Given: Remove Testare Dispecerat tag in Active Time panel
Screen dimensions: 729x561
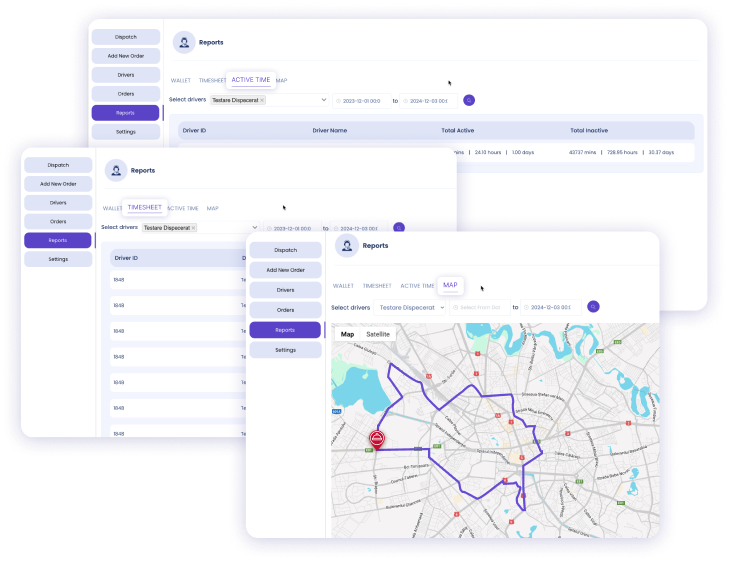Looking at the screenshot, I should tap(262, 101).
